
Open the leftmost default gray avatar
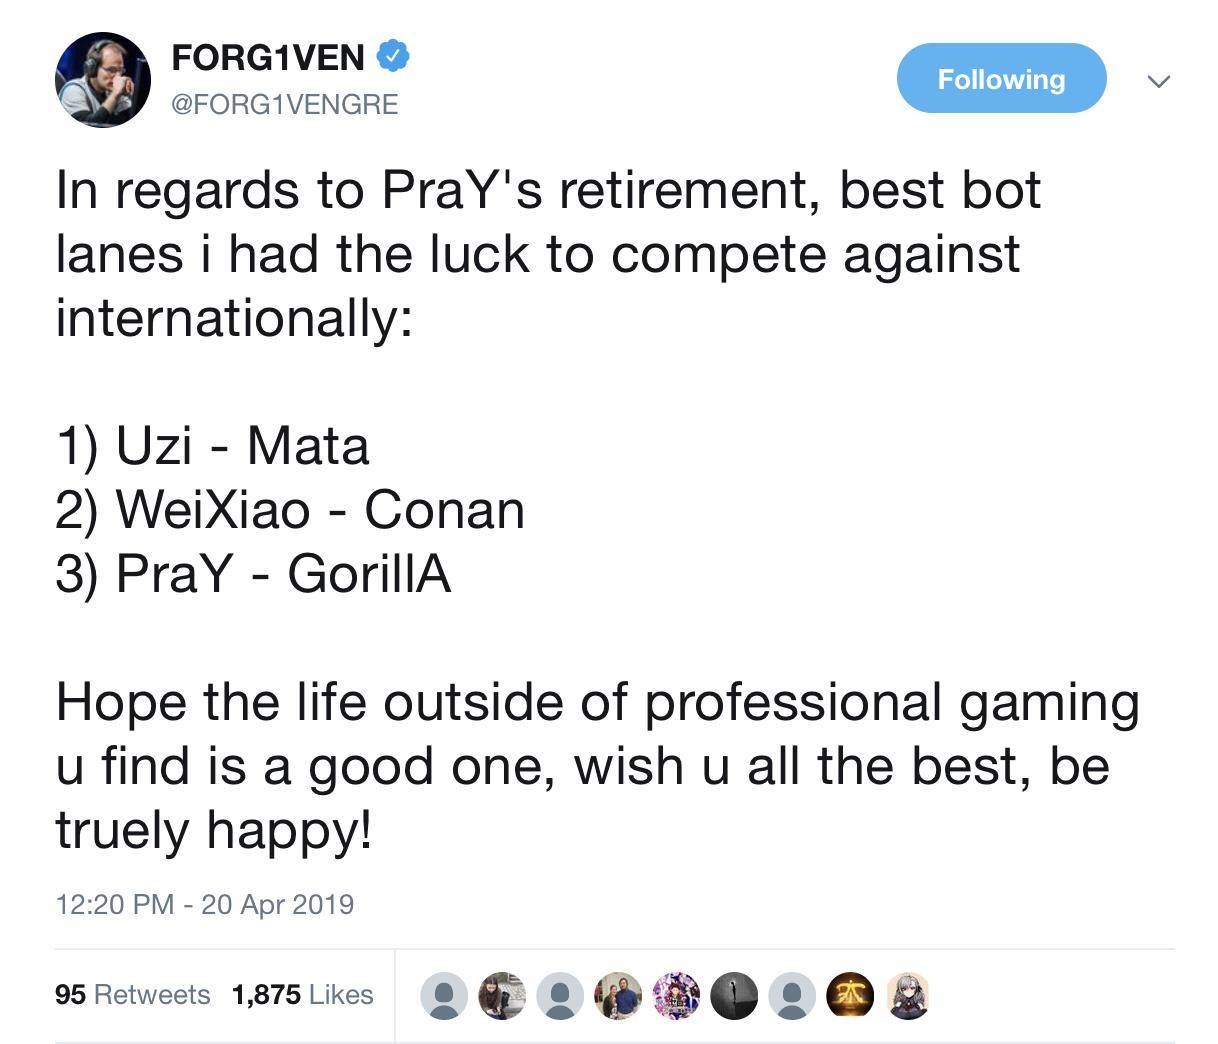pos(444,995)
